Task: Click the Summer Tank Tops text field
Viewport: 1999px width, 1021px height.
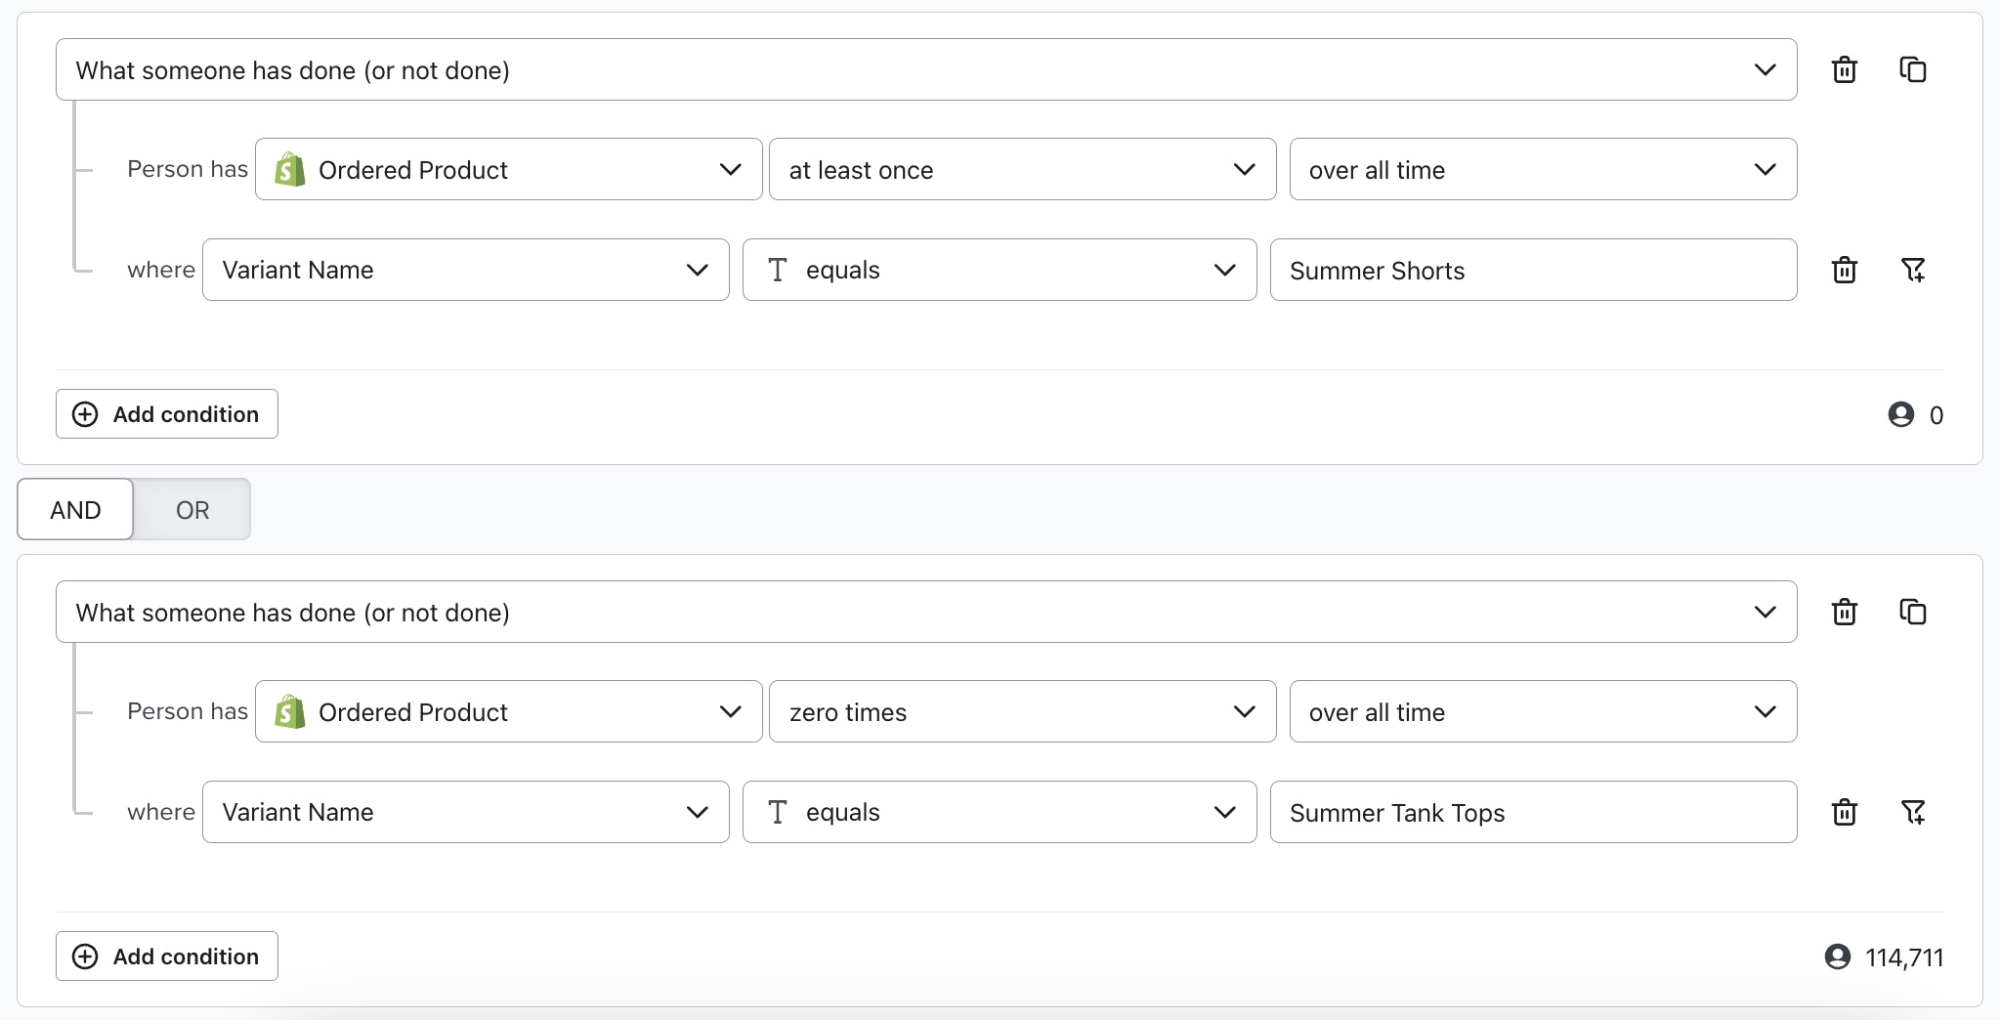Action: click(x=1533, y=812)
